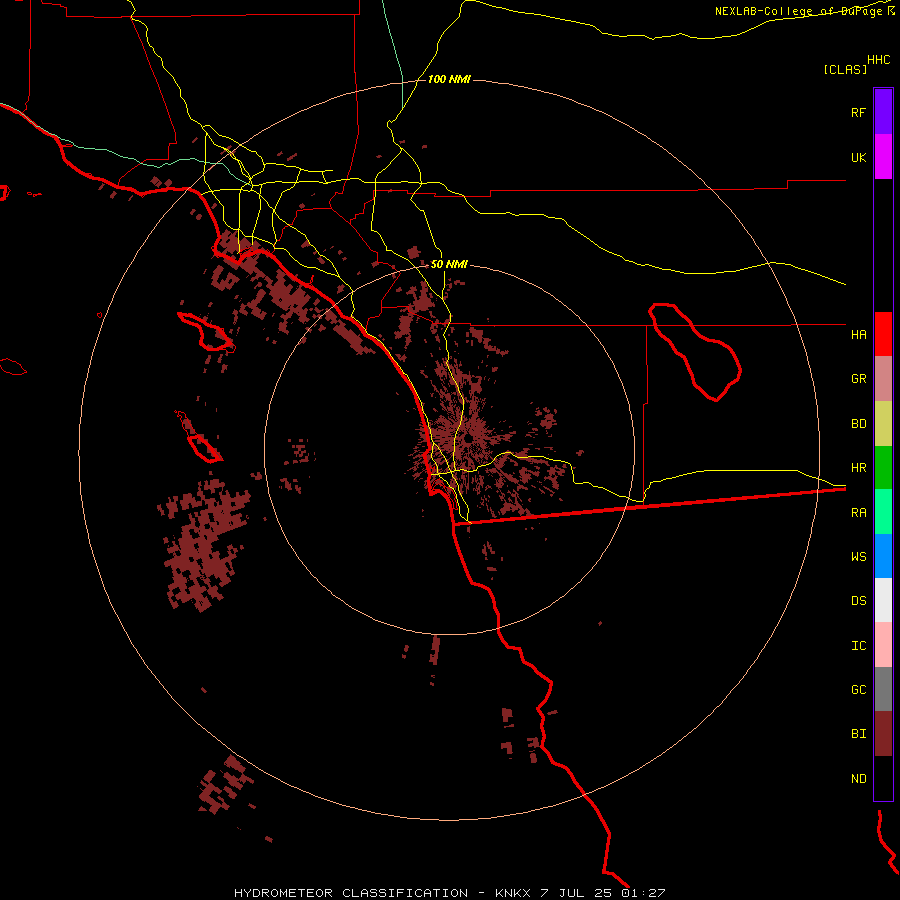Click the HR legend label
The image size is (900, 900).
tap(858, 468)
